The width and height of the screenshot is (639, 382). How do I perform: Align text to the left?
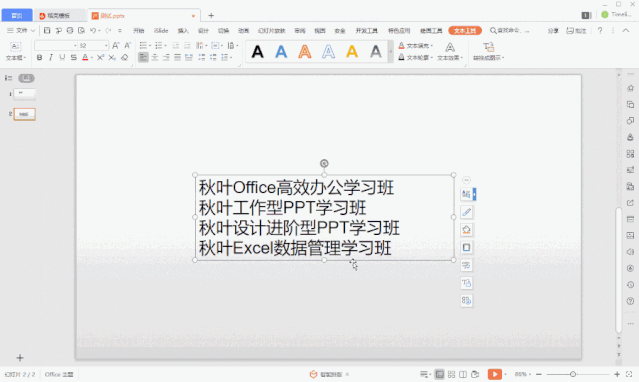coord(143,57)
